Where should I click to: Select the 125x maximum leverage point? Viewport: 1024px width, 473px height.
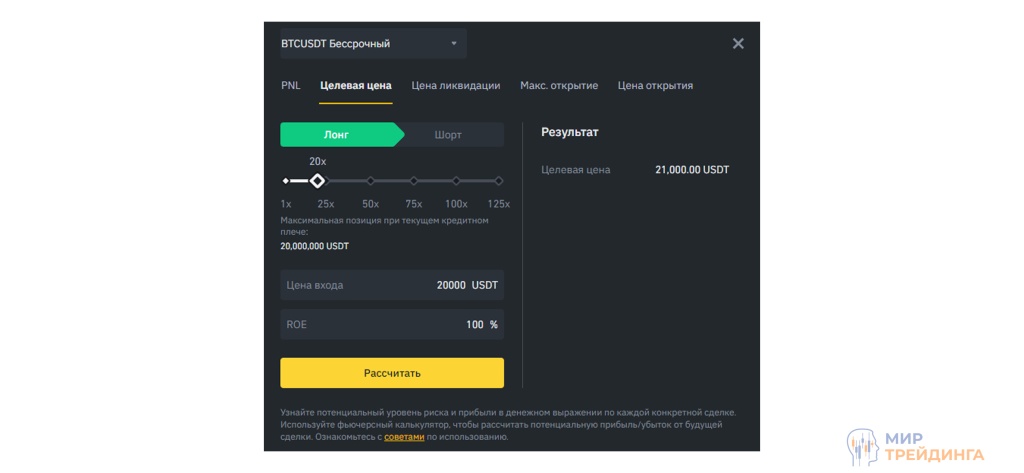[499, 181]
